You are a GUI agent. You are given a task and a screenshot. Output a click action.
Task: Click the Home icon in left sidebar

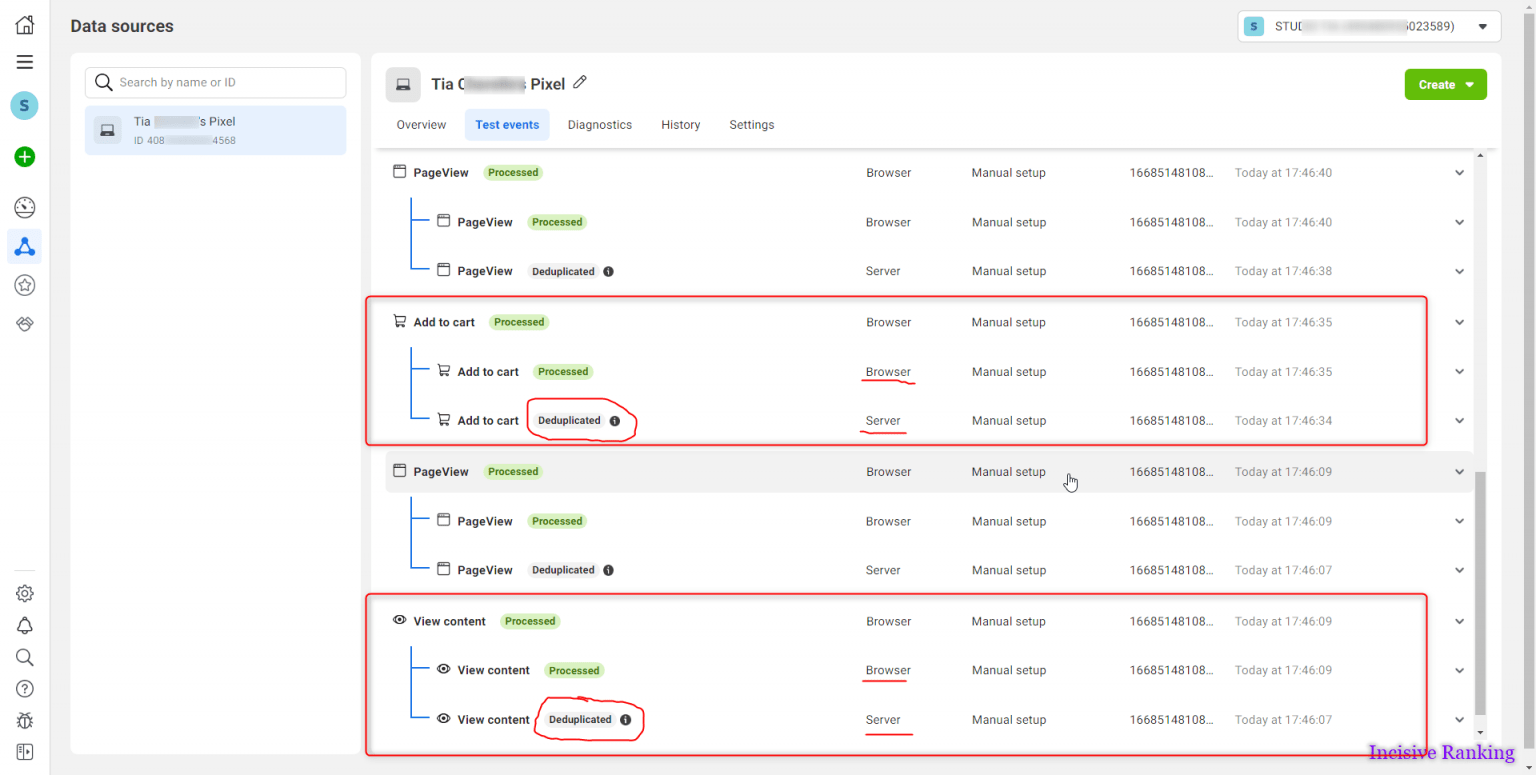coord(25,26)
